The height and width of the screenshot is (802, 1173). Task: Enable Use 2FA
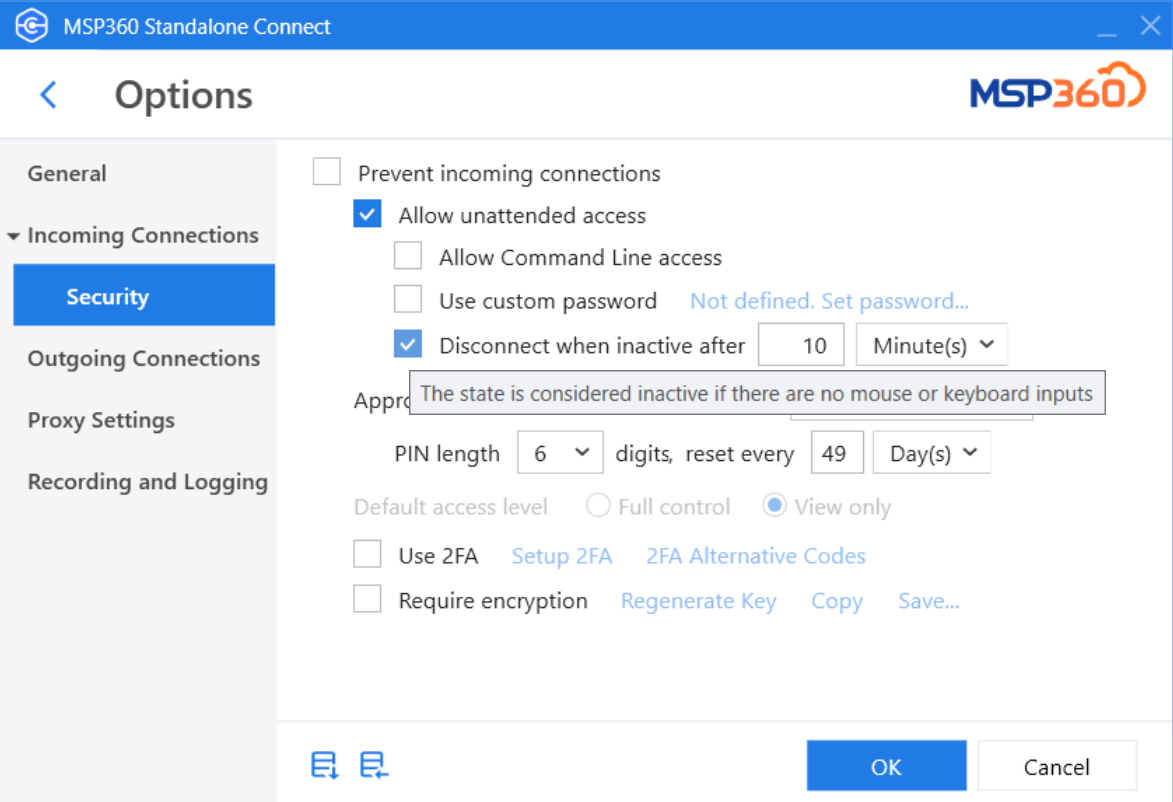[x=367, y=555]
